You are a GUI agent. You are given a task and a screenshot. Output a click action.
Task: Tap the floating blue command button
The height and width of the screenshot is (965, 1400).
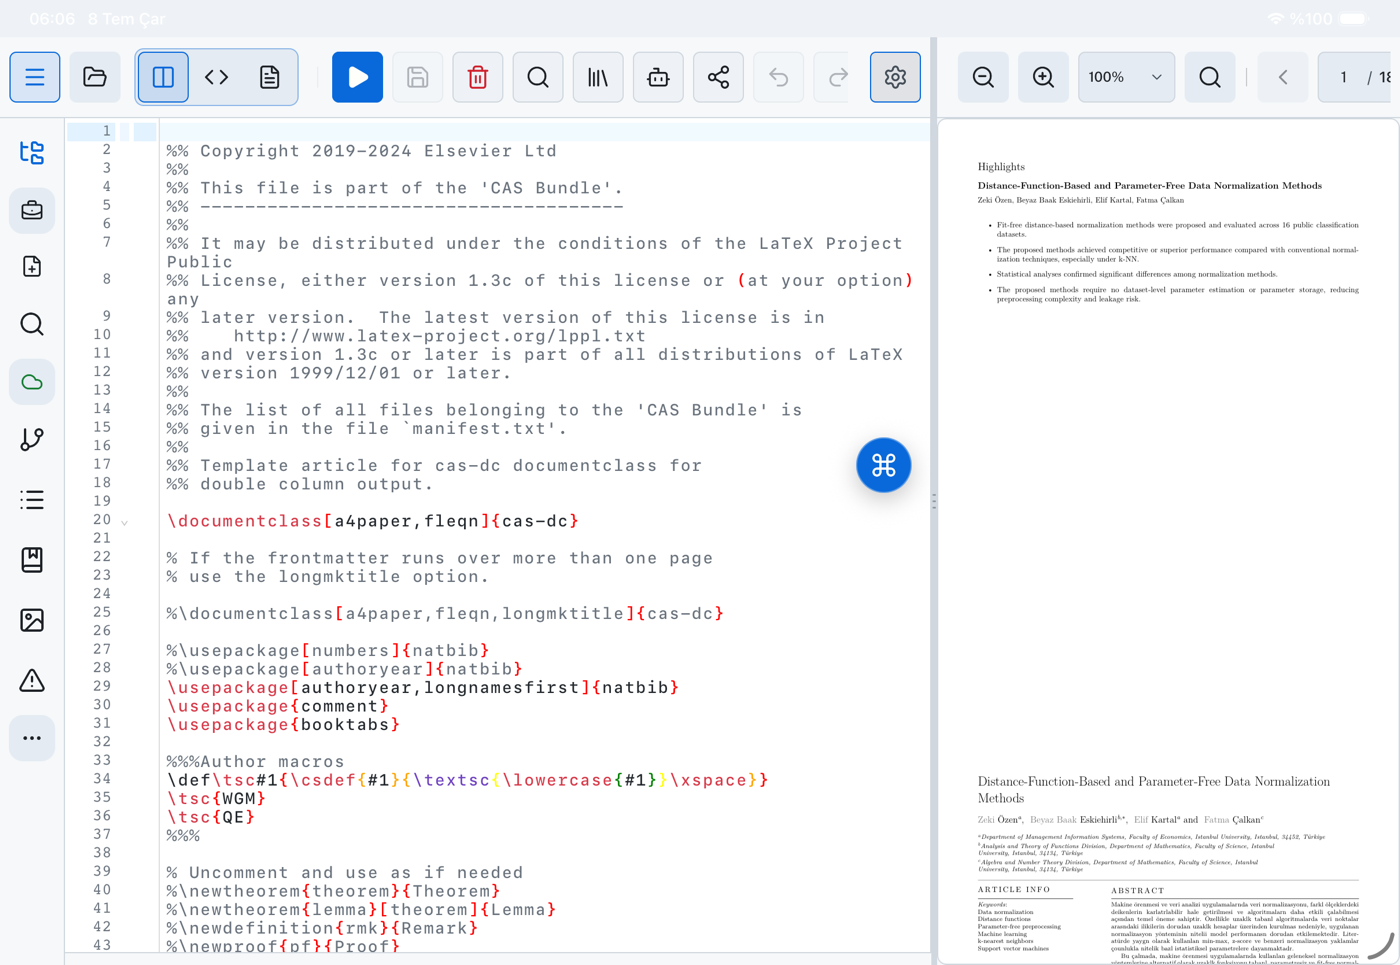(x=884, y=465)
